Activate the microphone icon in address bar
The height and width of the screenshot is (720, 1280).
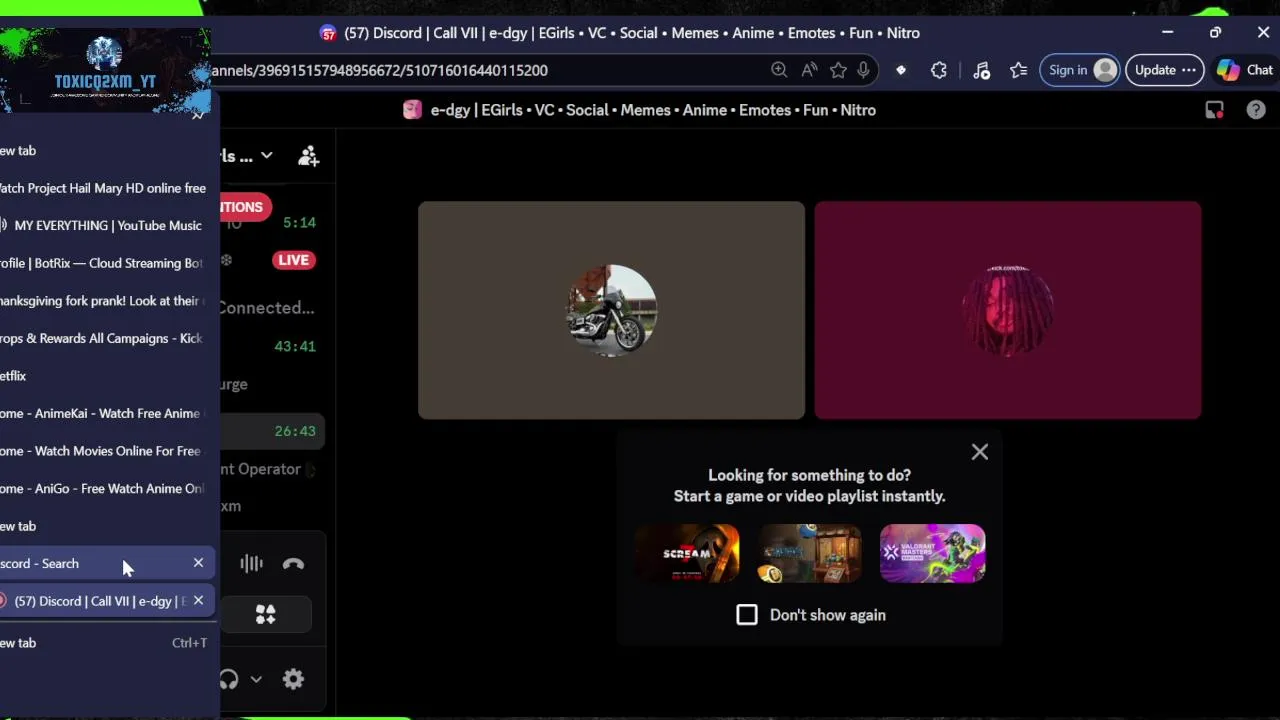click(863, 70)
